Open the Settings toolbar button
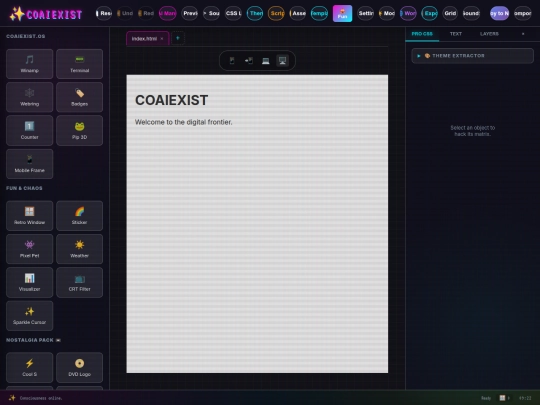Screen dimensions: 540x405 coord(366,13)
